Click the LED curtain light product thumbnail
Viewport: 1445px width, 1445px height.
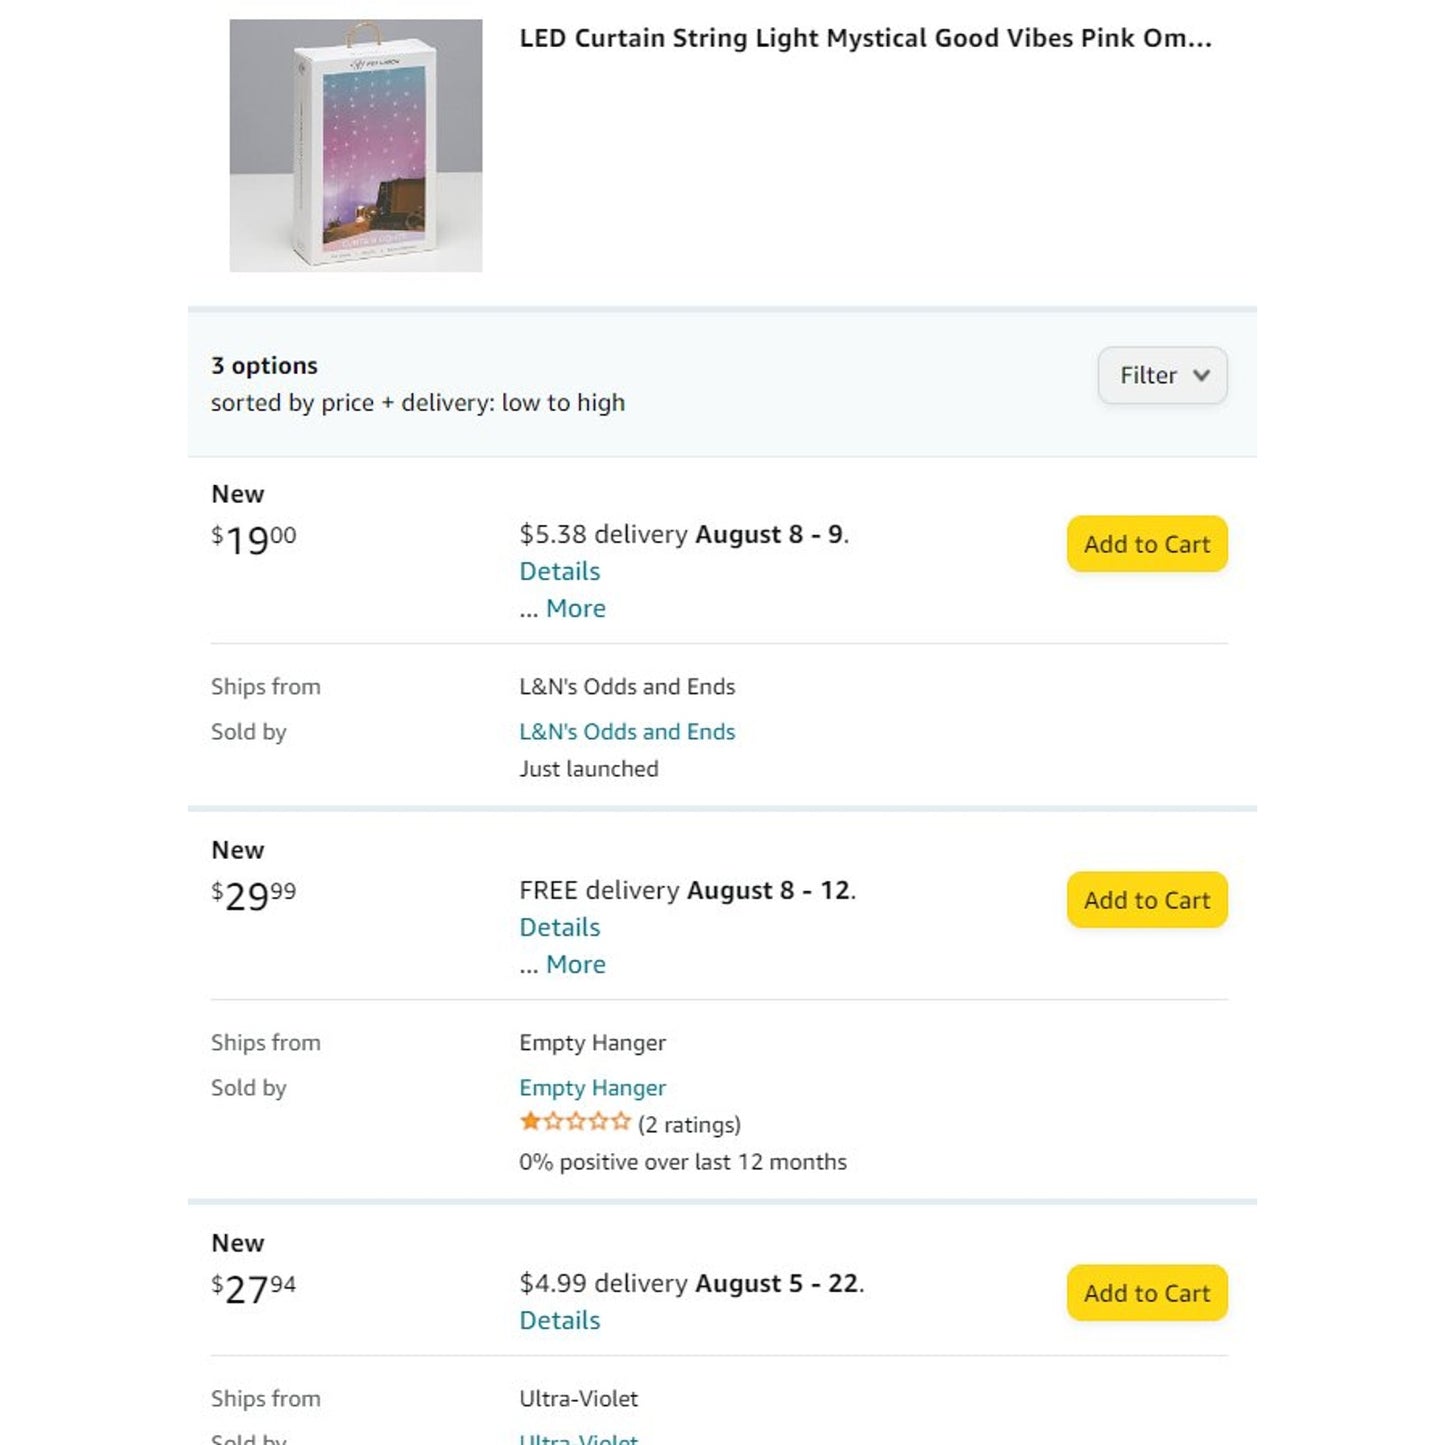coord(355,145)
